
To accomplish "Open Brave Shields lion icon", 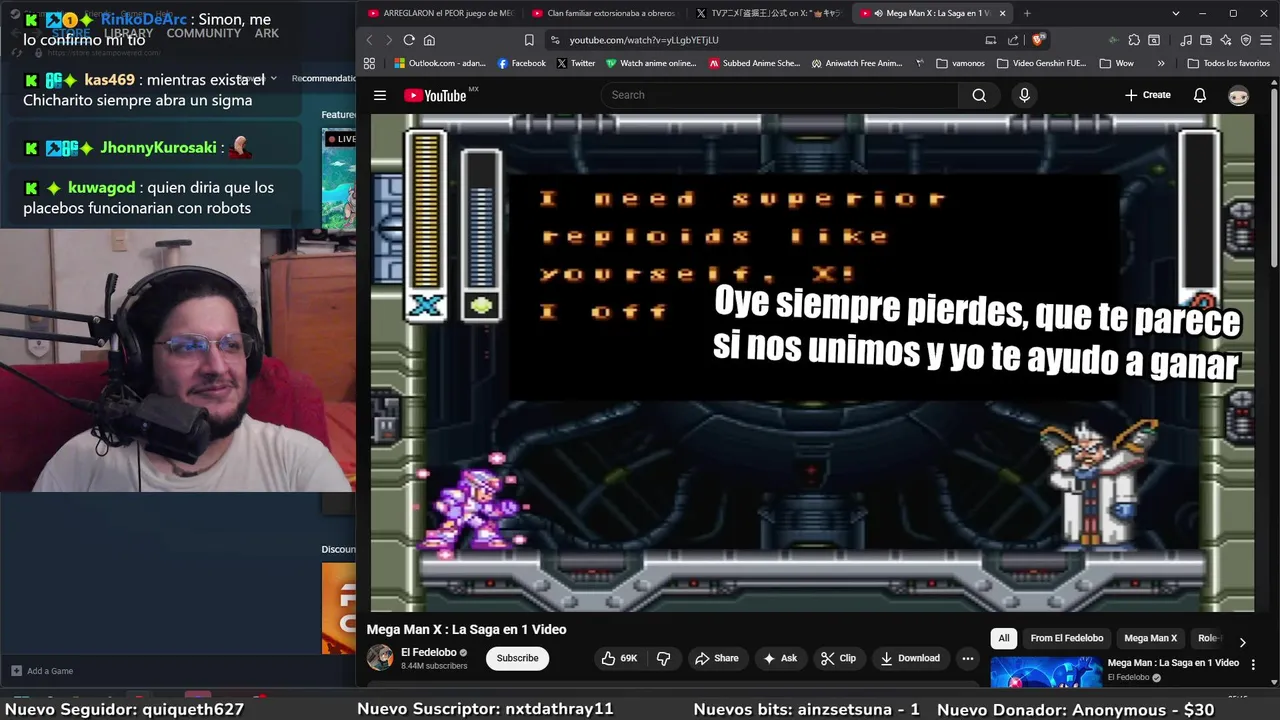I will click(x=1039, y=40).
